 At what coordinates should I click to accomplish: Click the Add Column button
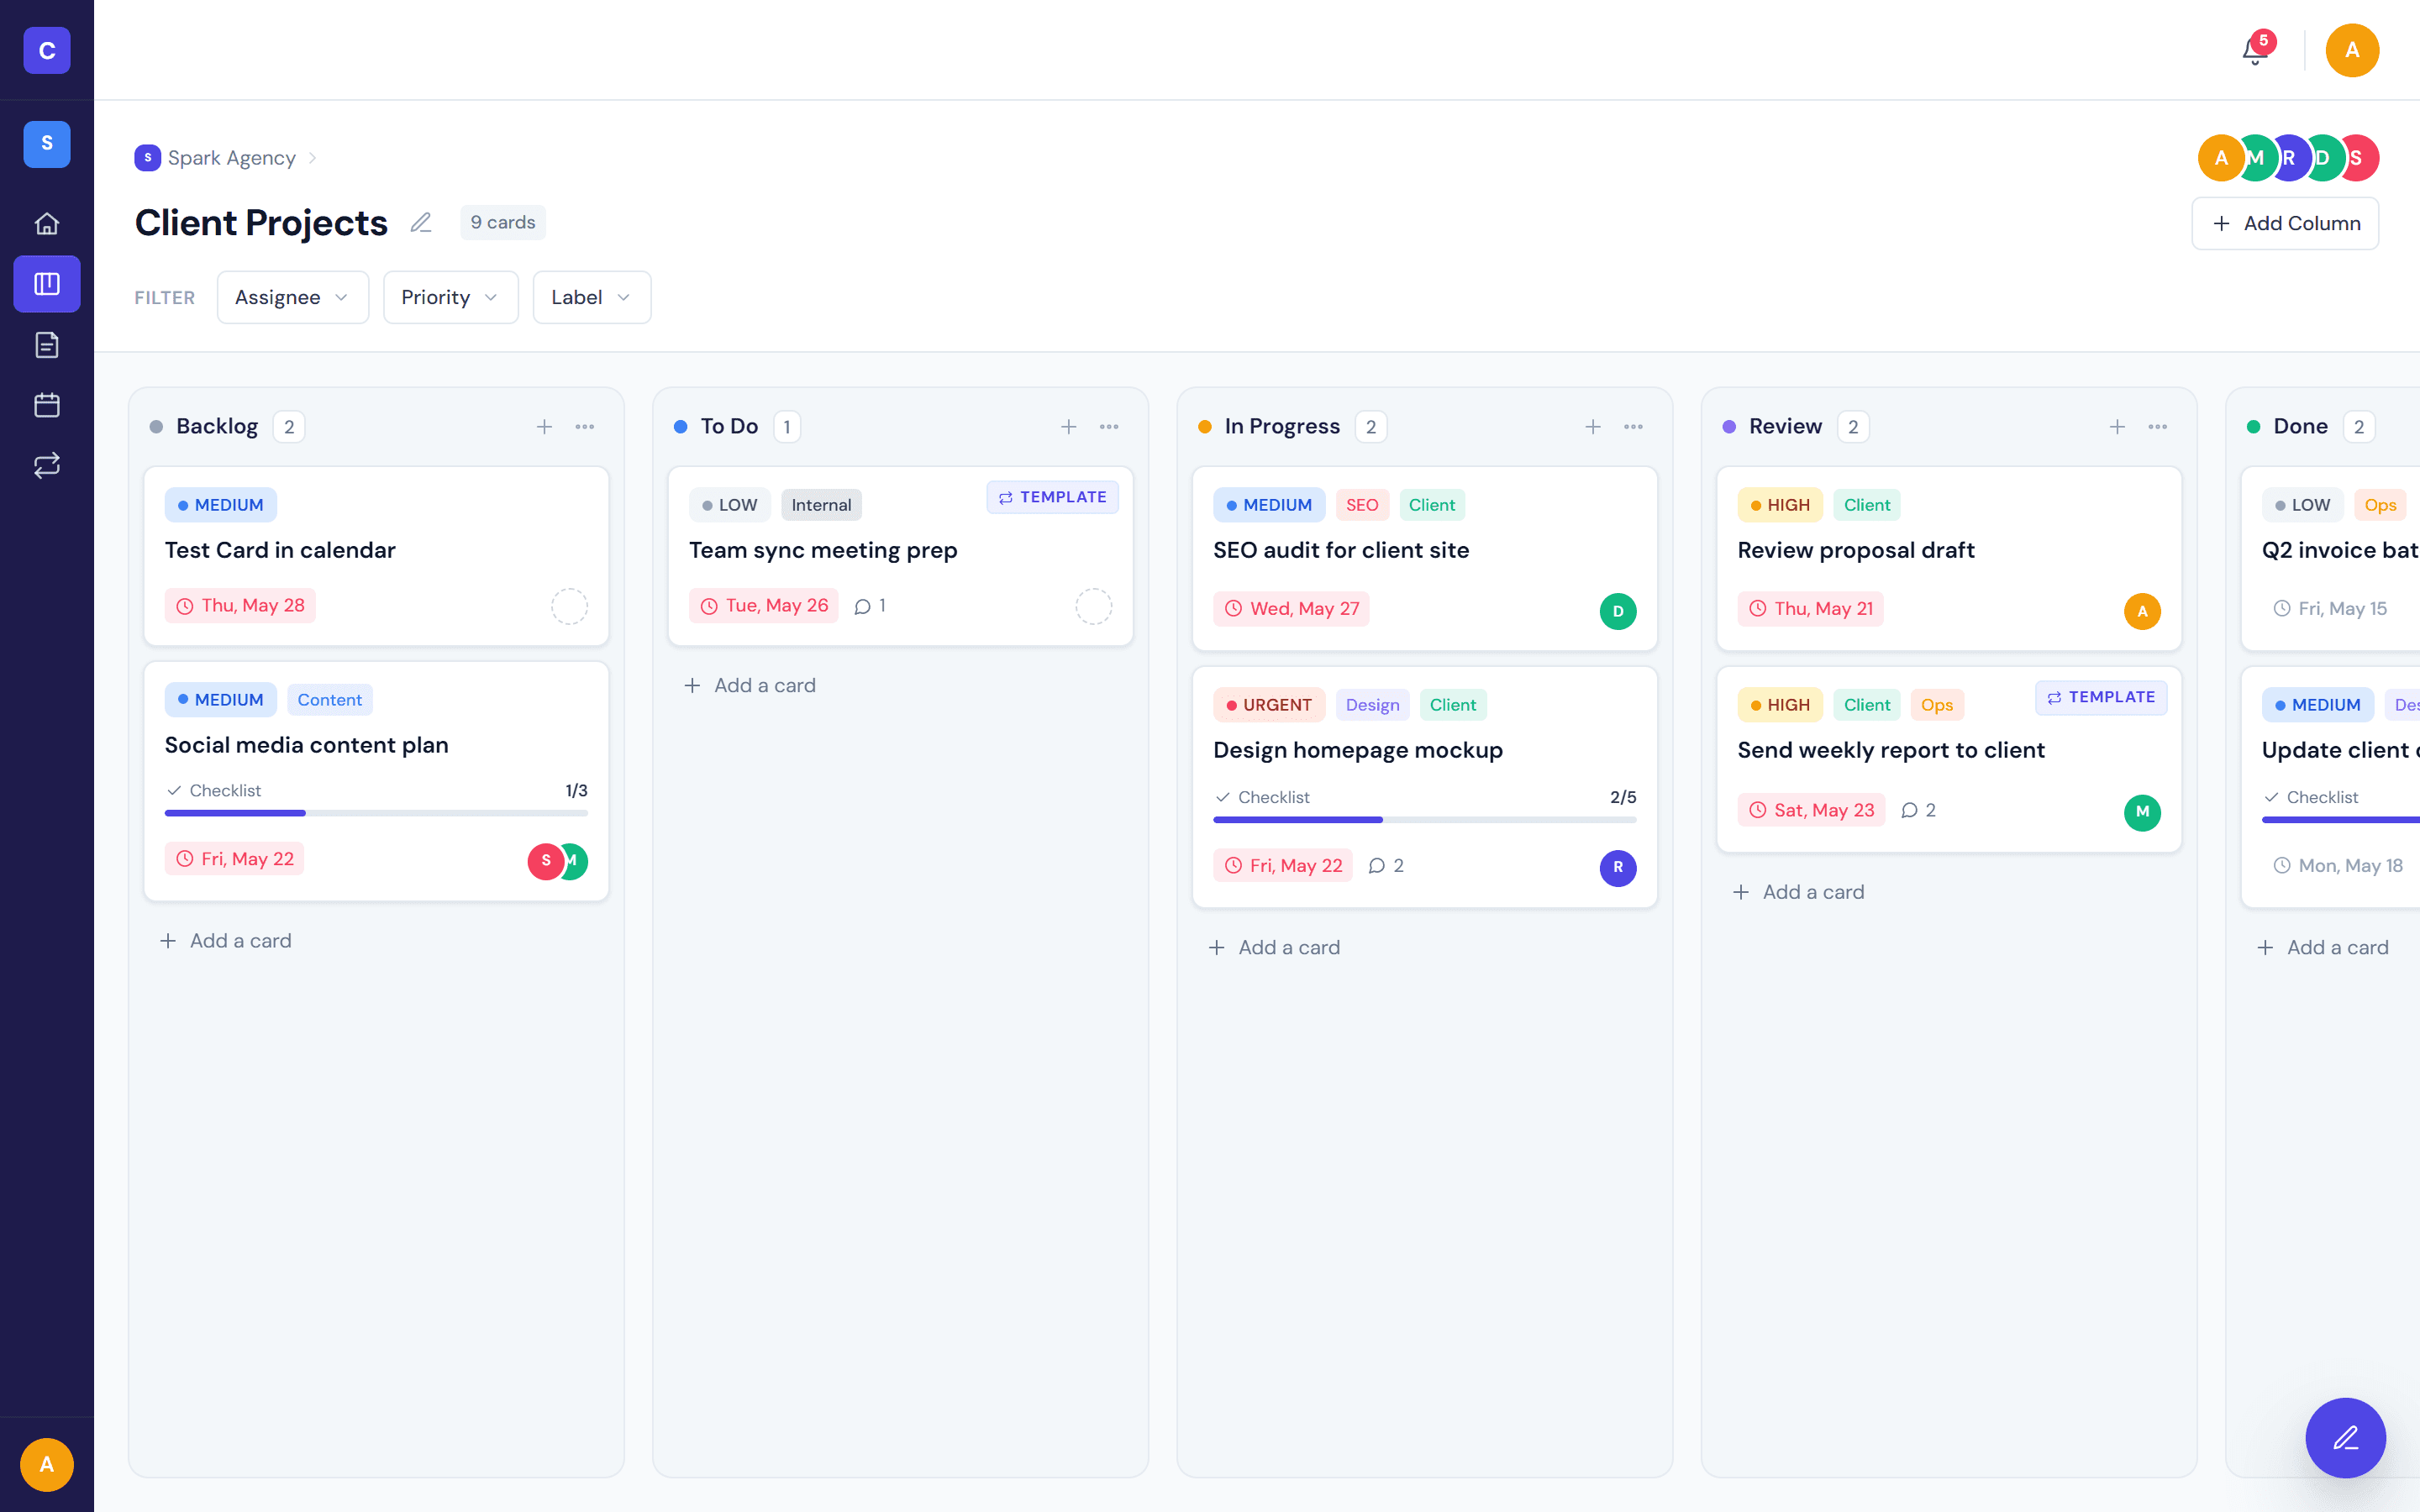[x=2285, y=223]
